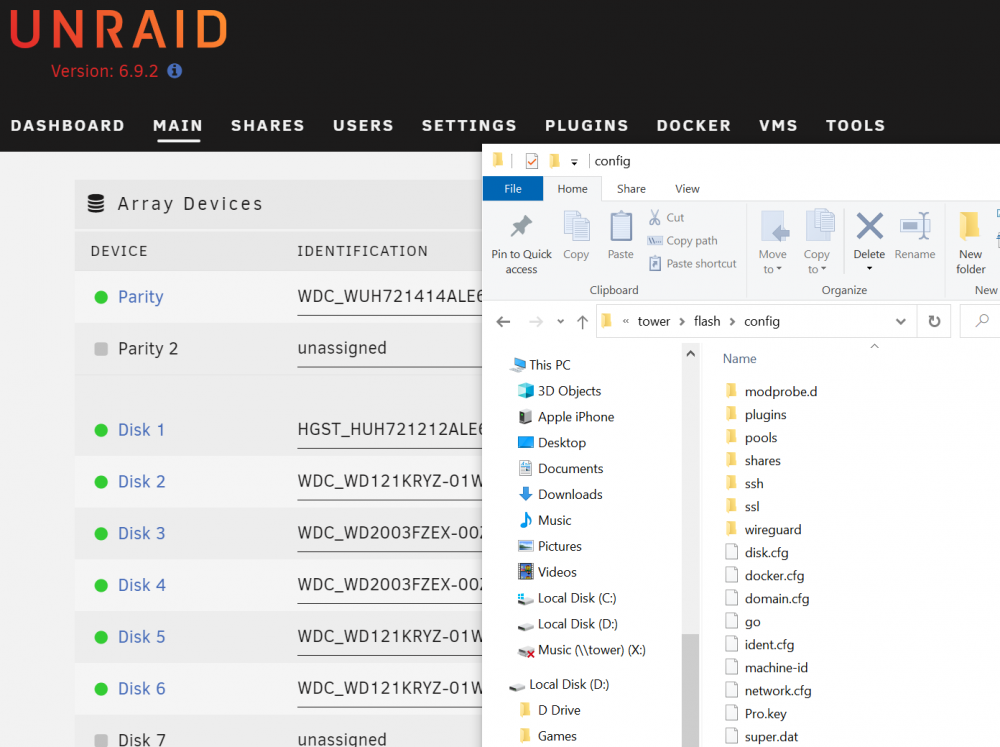Viewport: 1000px width, 747px height.
Task: Select the Pro.key file
Action: click(756, 714)
